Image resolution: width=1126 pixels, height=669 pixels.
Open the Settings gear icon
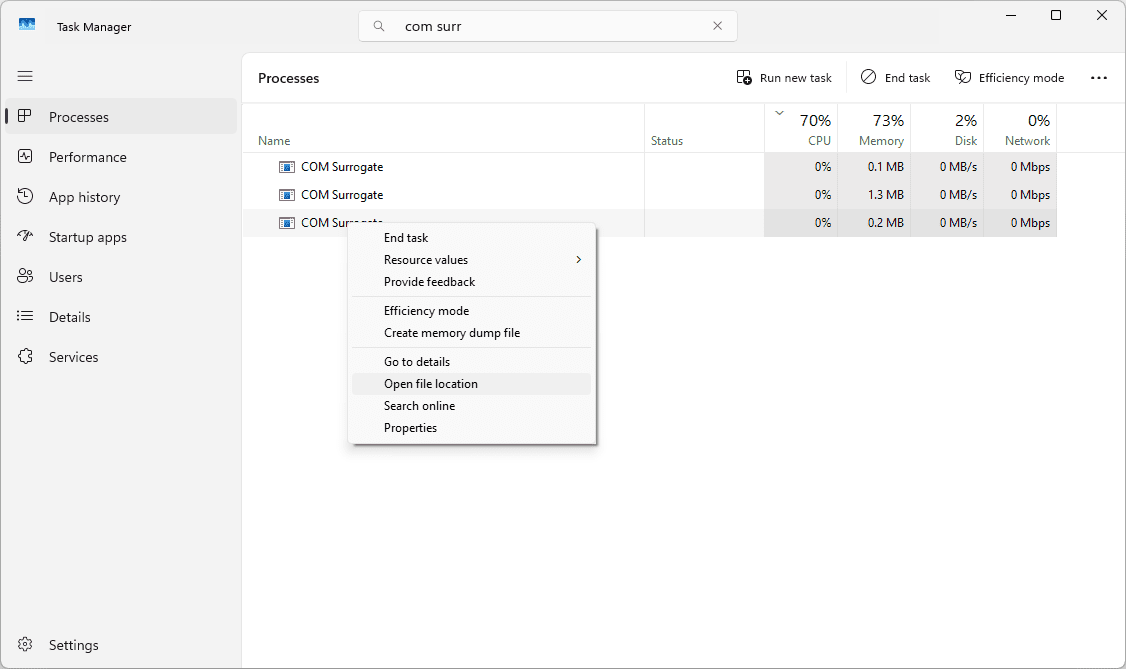(x=25, y=645)
